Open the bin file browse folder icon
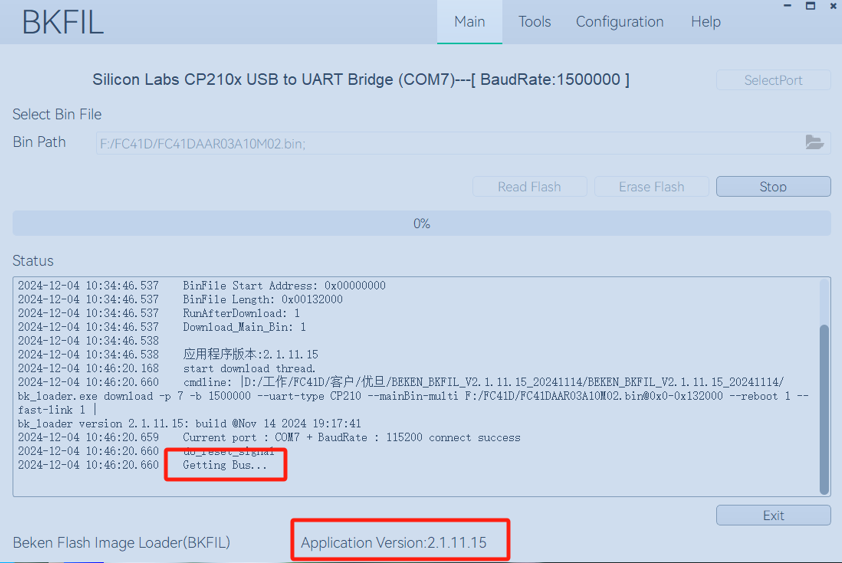The height and width of the screenshot is (563, 842). coord(814,143)
